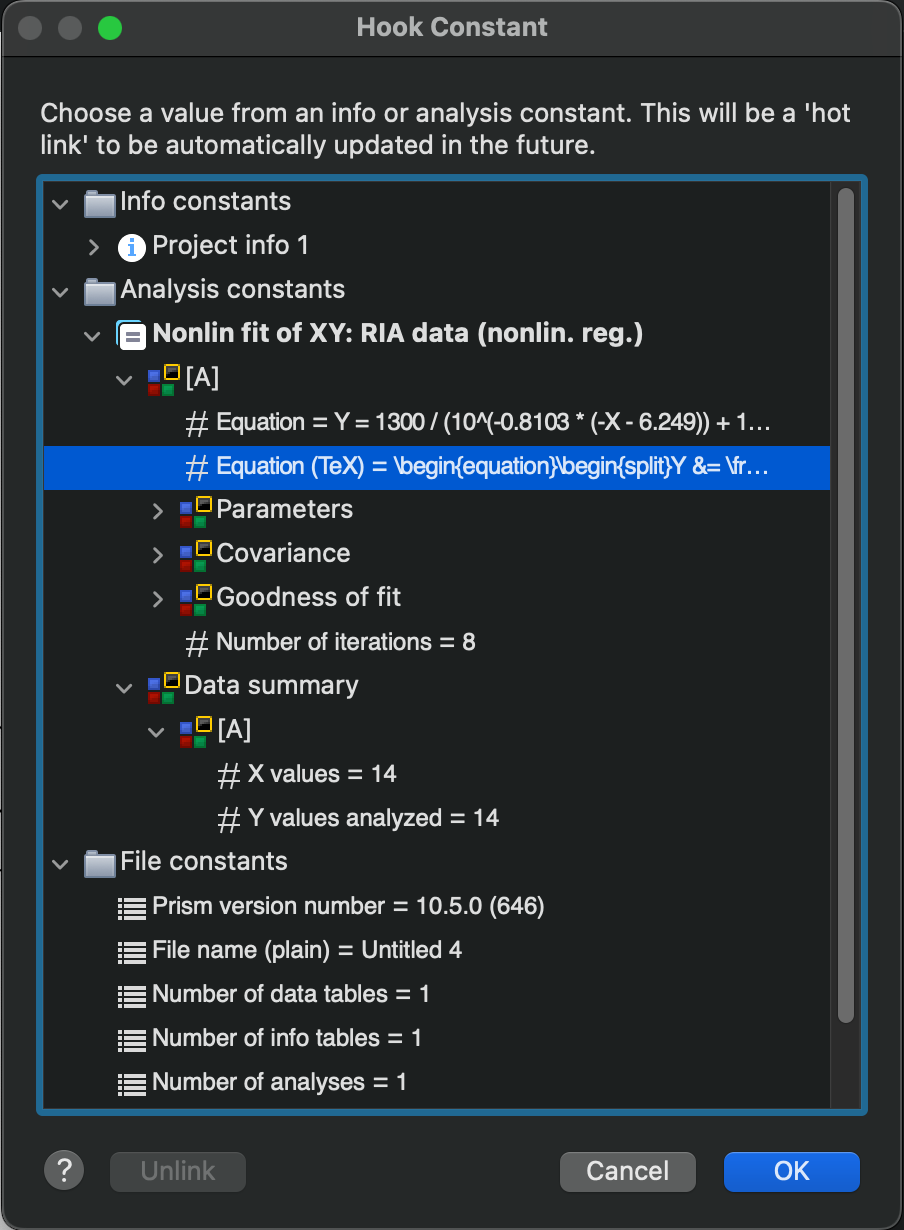The height and width of the screenshot is (1230, 904).
Task: Select the Y values analyzed = 14 row
Action: click(x=372, y=818)
